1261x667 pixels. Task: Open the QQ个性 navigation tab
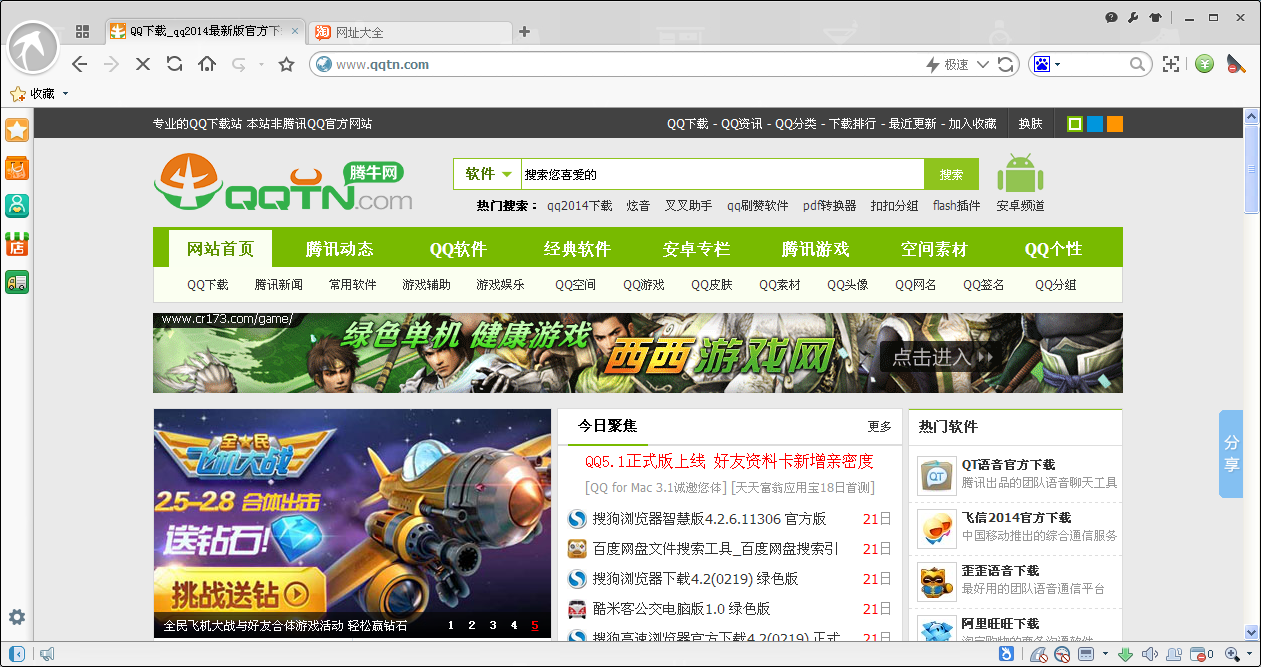pos(1053,249)
